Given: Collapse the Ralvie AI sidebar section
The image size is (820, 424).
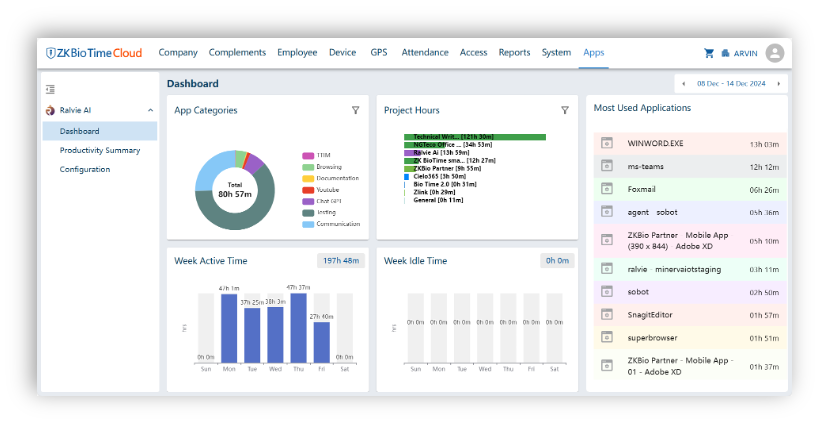Looking at the screenshot, I should pos(150,110).
